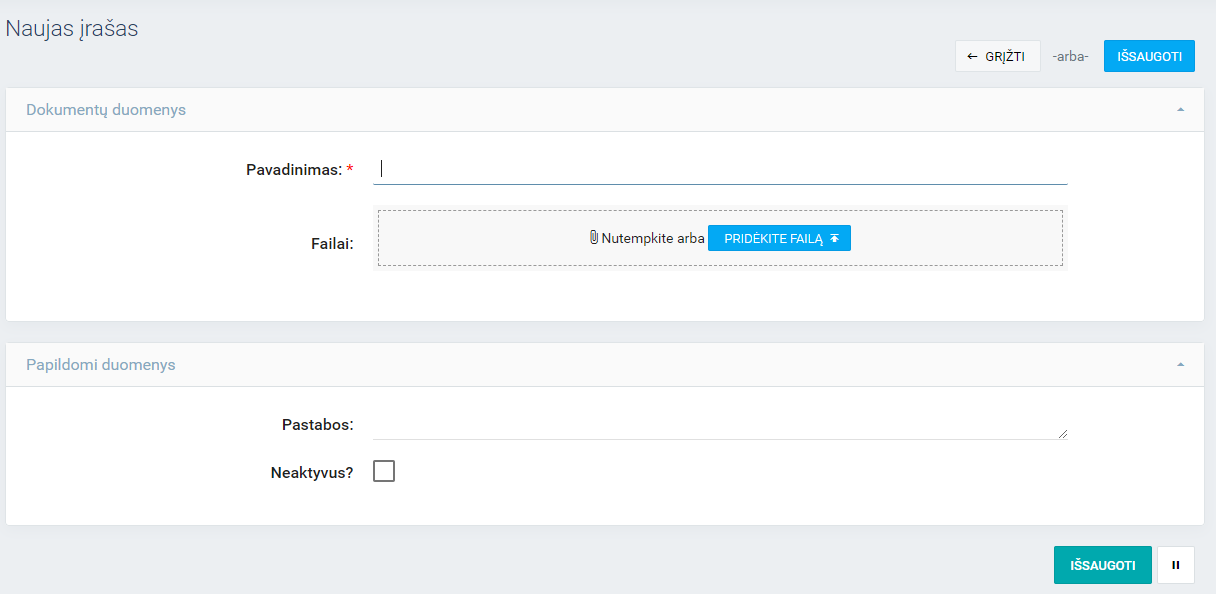
Task: Click the pause-style icon button beside bottom IŠSAUGOTI
Action: pos(1176,565)
